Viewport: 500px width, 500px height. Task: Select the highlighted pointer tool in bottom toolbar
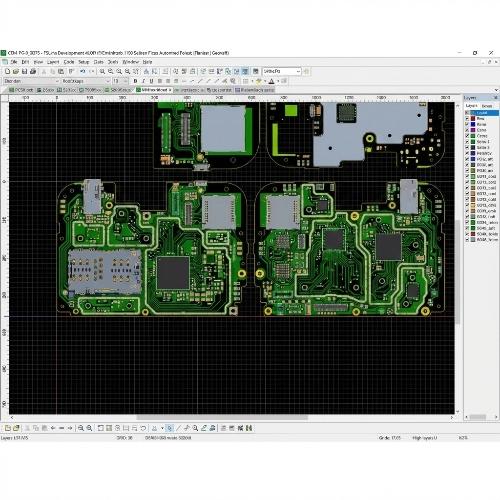(170, 428)
